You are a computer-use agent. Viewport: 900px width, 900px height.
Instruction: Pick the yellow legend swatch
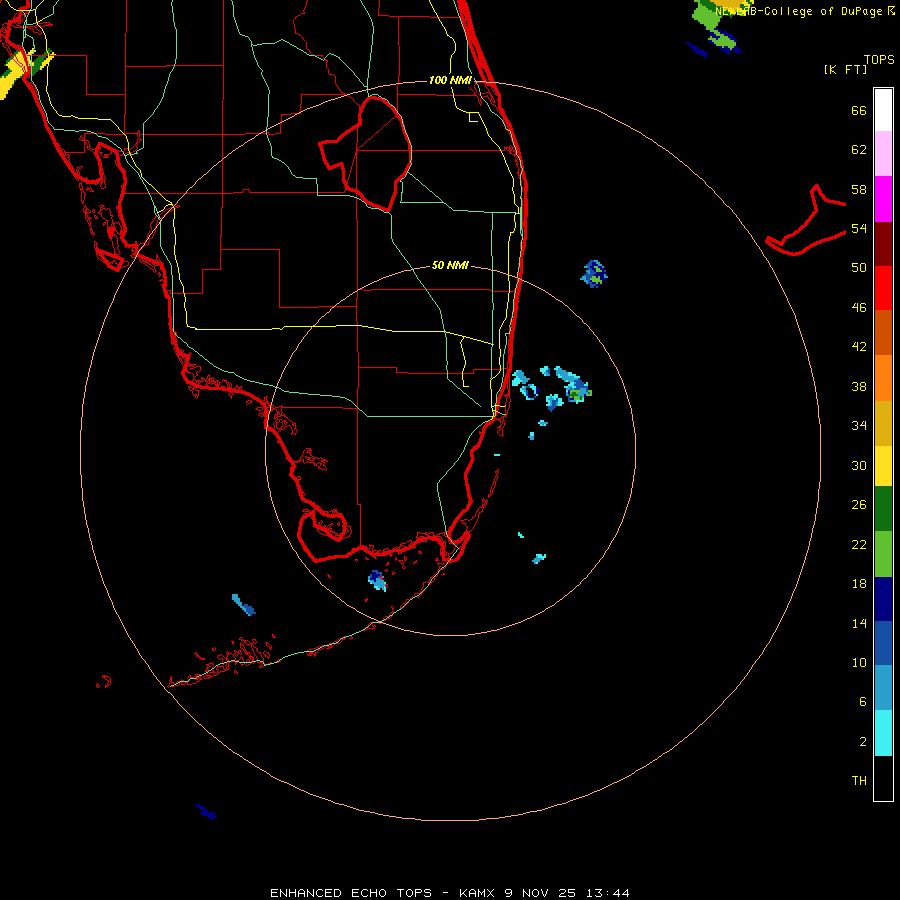(x=883, y=466)
